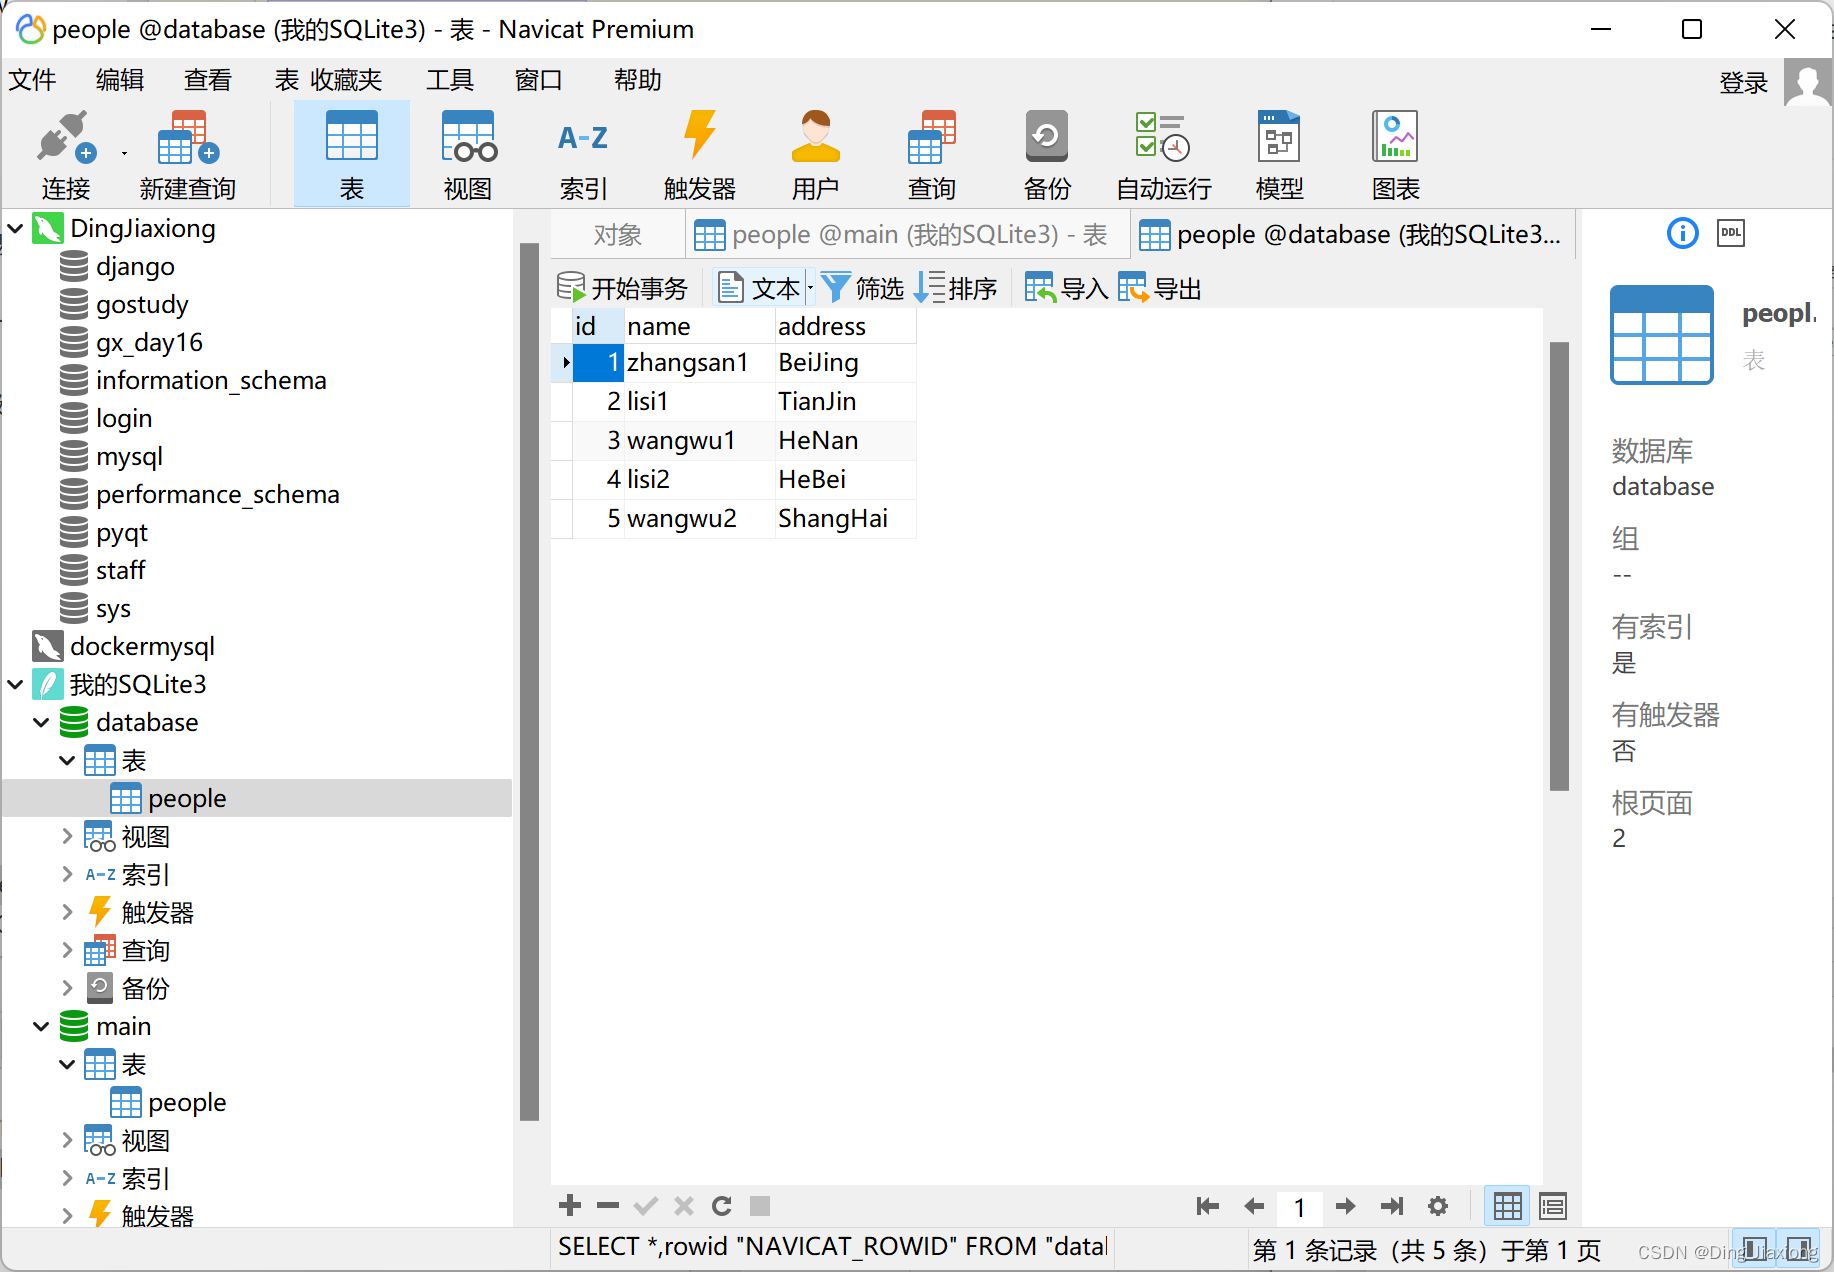Select the zhangsan1 name cell

coord(699,362)
